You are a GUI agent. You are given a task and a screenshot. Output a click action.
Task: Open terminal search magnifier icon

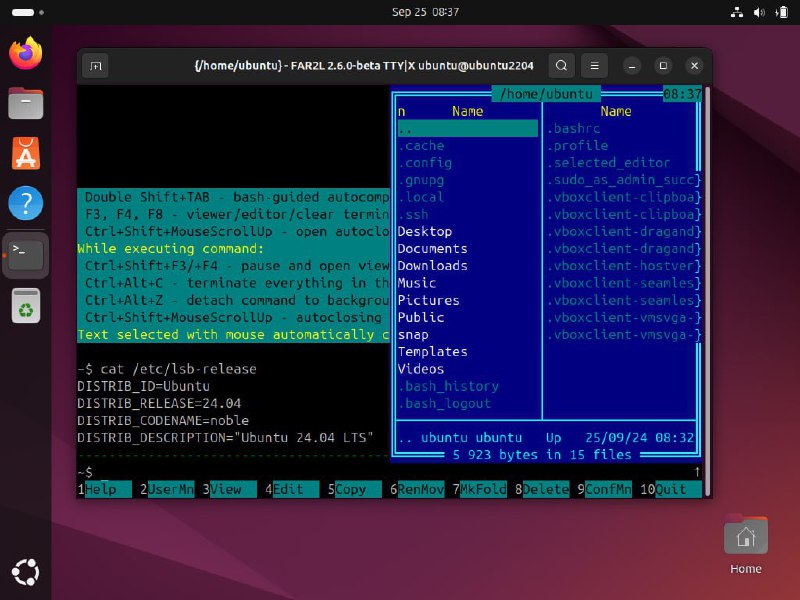tap(561, 66)
